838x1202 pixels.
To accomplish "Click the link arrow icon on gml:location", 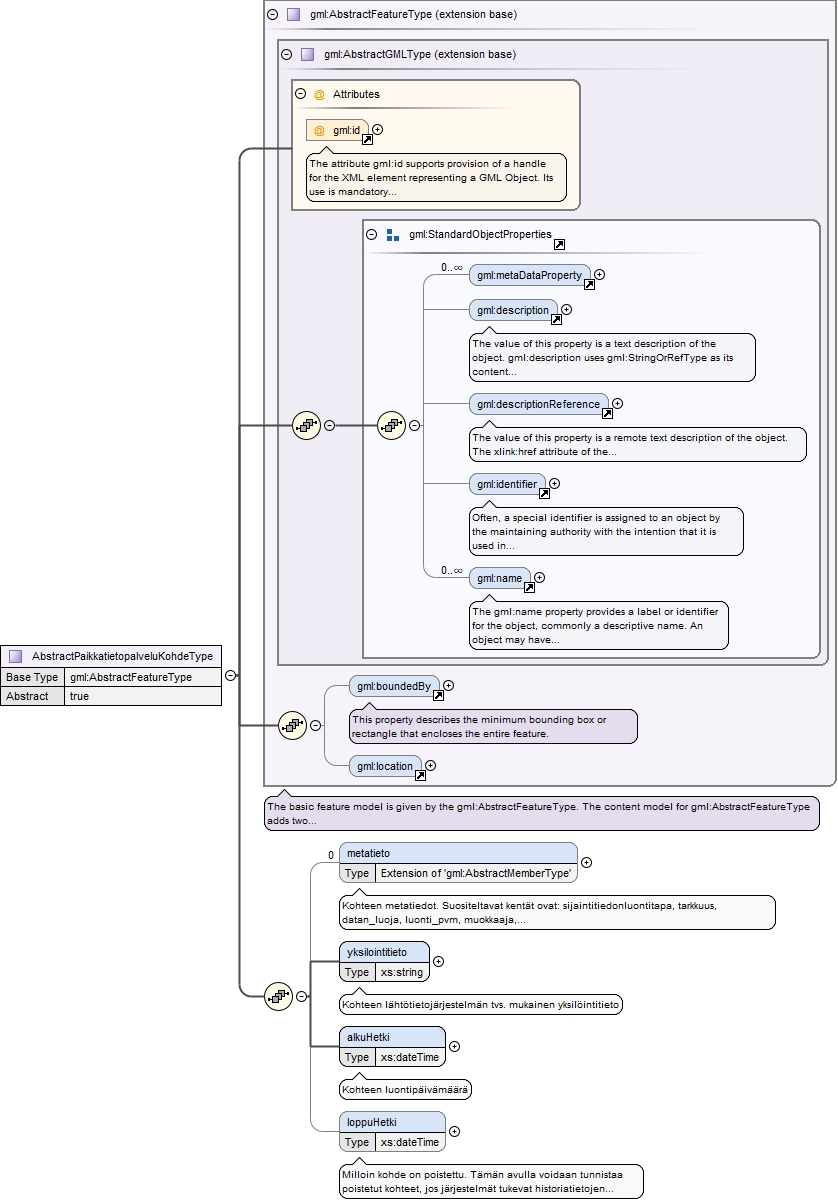I will pyautogui.click(x=420, y=776).
